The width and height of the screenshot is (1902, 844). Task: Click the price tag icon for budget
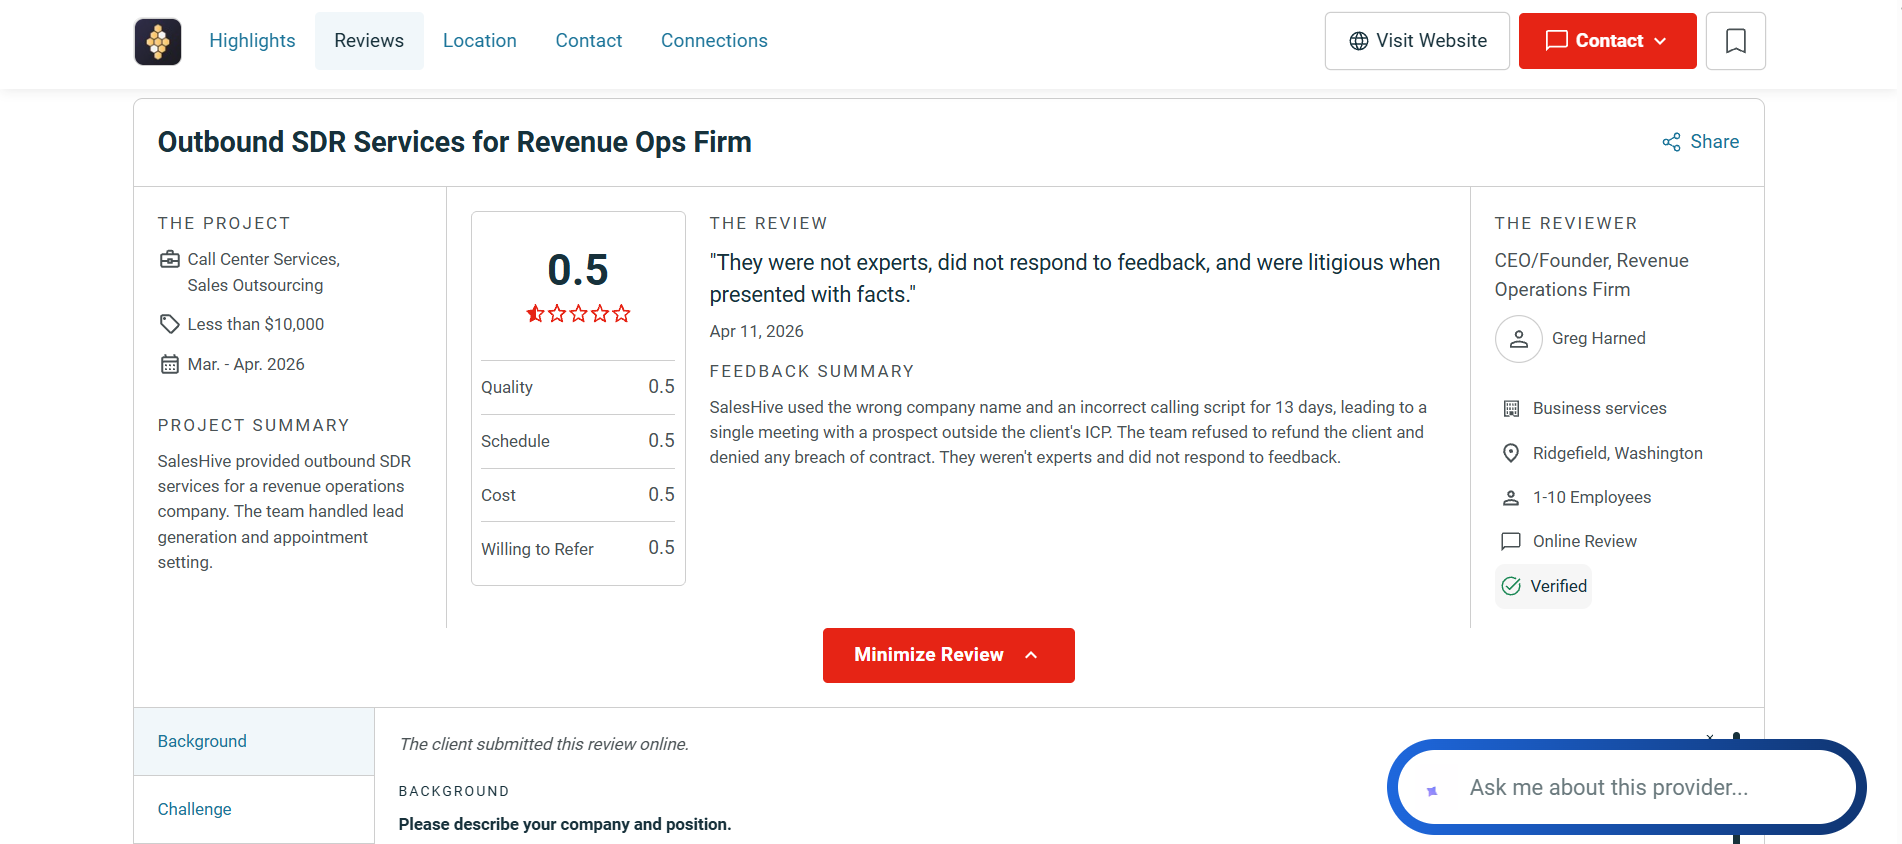[x=169, y=324]
